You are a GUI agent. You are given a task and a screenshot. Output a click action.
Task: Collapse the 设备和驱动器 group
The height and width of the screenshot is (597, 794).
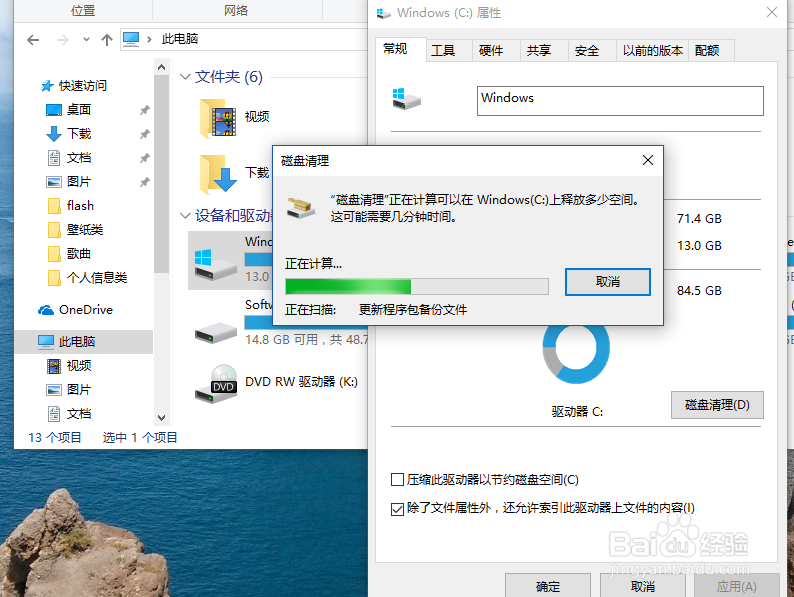(x=185, y=216)
